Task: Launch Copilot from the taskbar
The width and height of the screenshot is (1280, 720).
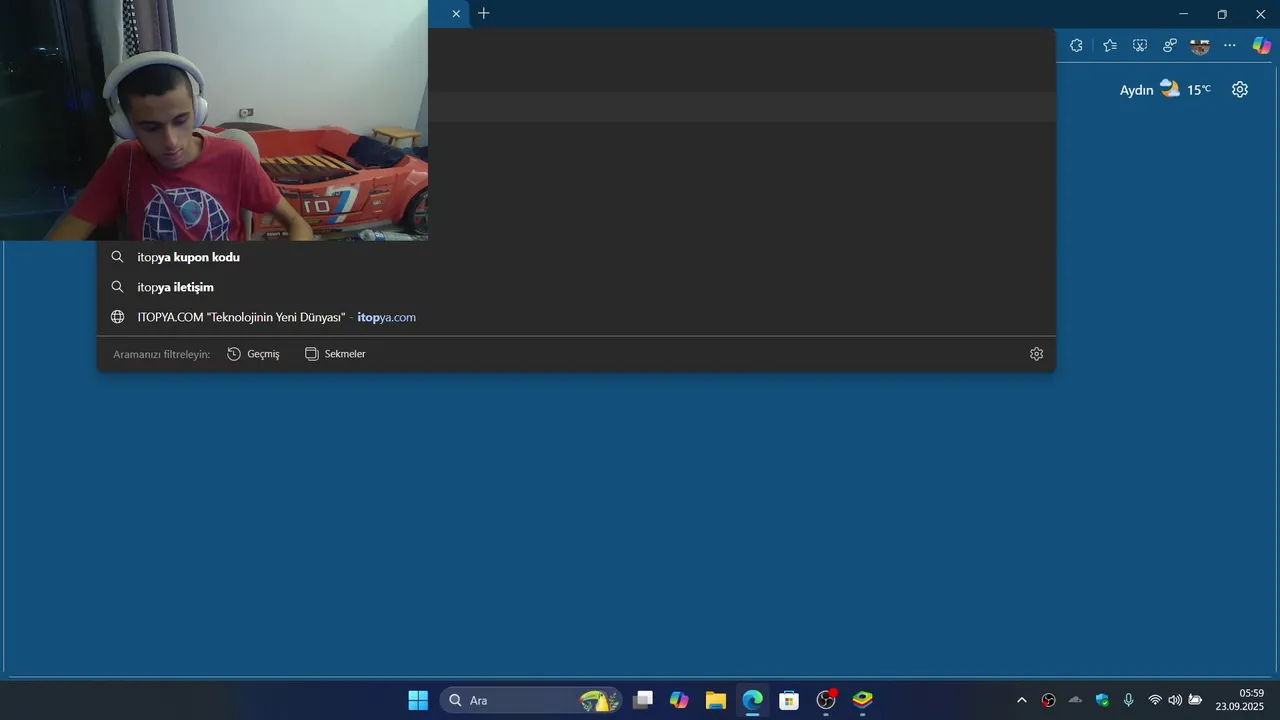Action: (679, 700)
